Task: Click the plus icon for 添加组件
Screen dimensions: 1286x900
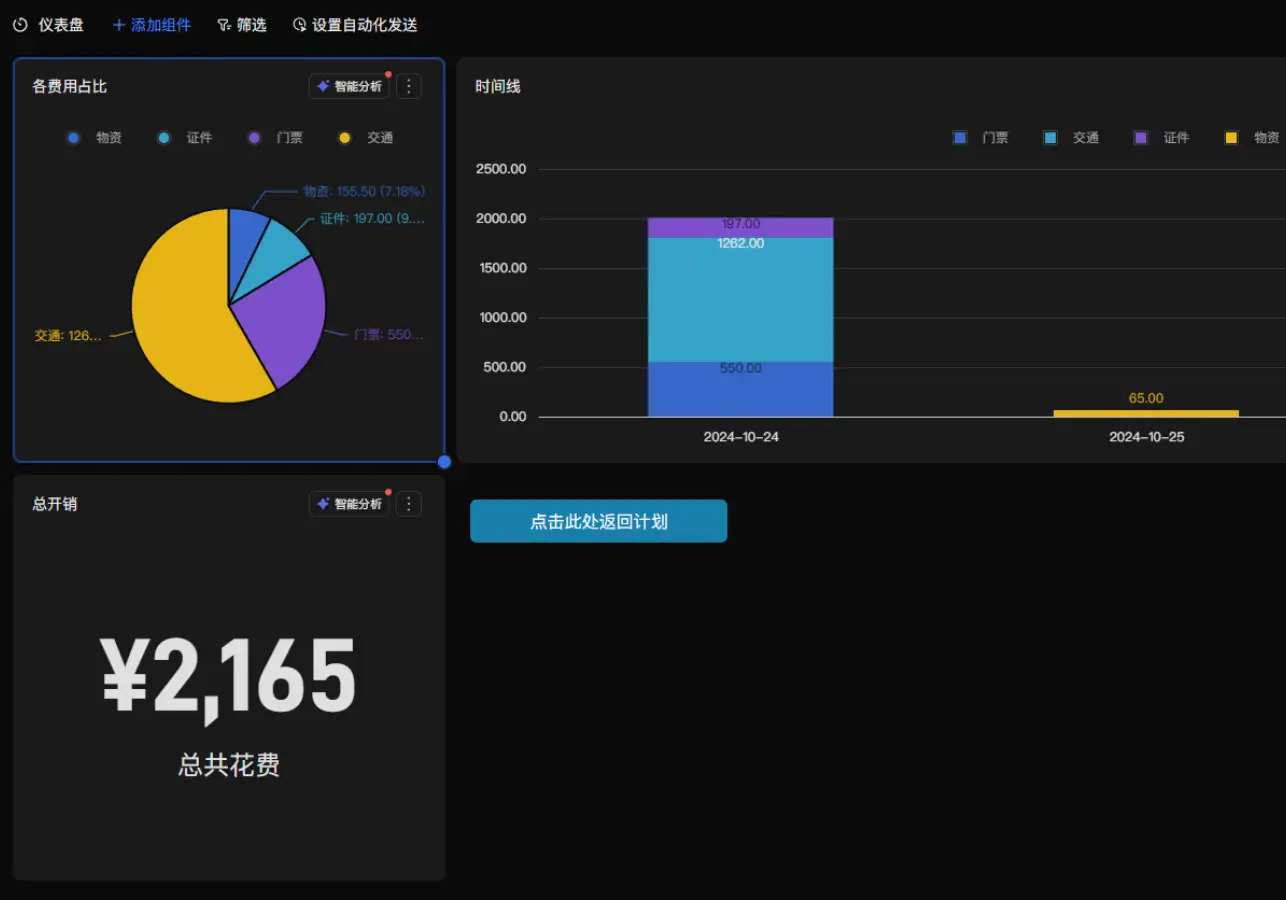Action: tap(119, 25)
